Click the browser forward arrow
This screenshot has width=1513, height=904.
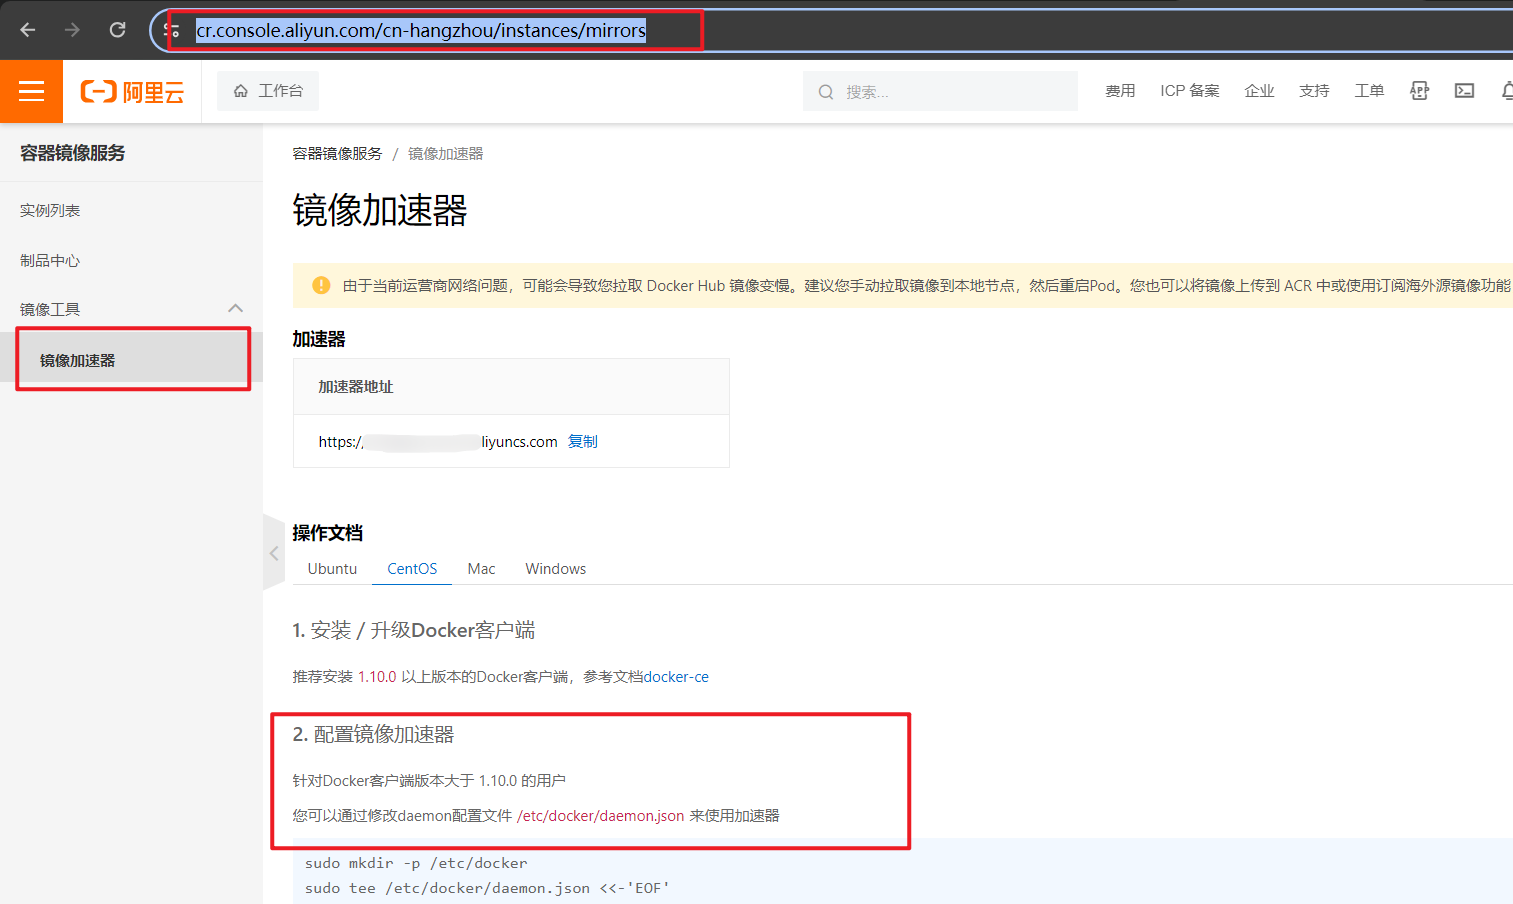click(72, 30)
